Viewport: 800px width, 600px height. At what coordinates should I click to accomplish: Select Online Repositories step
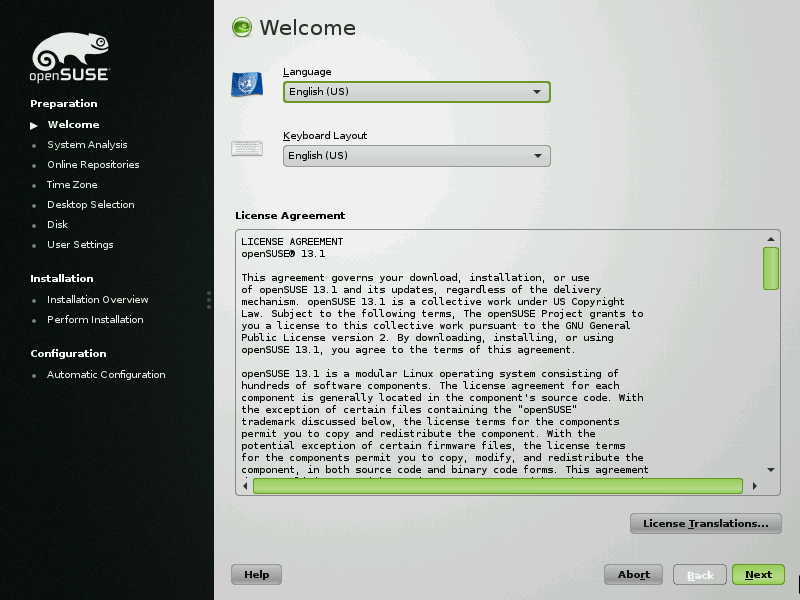point(93,165)
